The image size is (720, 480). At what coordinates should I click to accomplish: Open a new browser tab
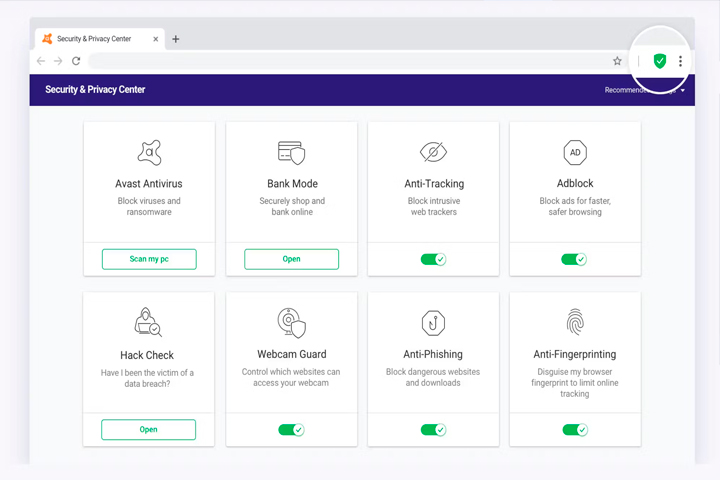coord(175,39)
